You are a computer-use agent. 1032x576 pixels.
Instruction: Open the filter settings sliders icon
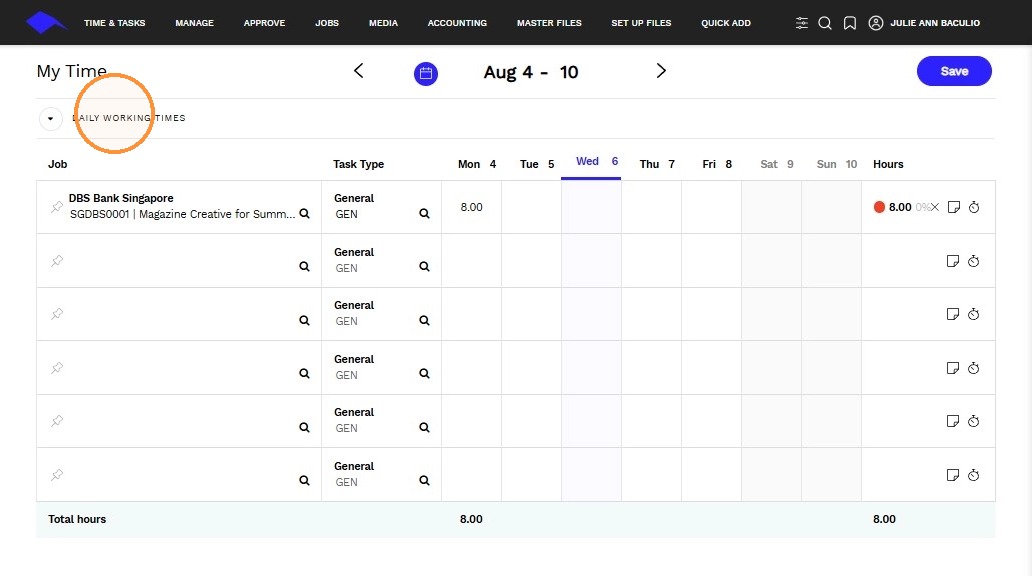[801, 23]
